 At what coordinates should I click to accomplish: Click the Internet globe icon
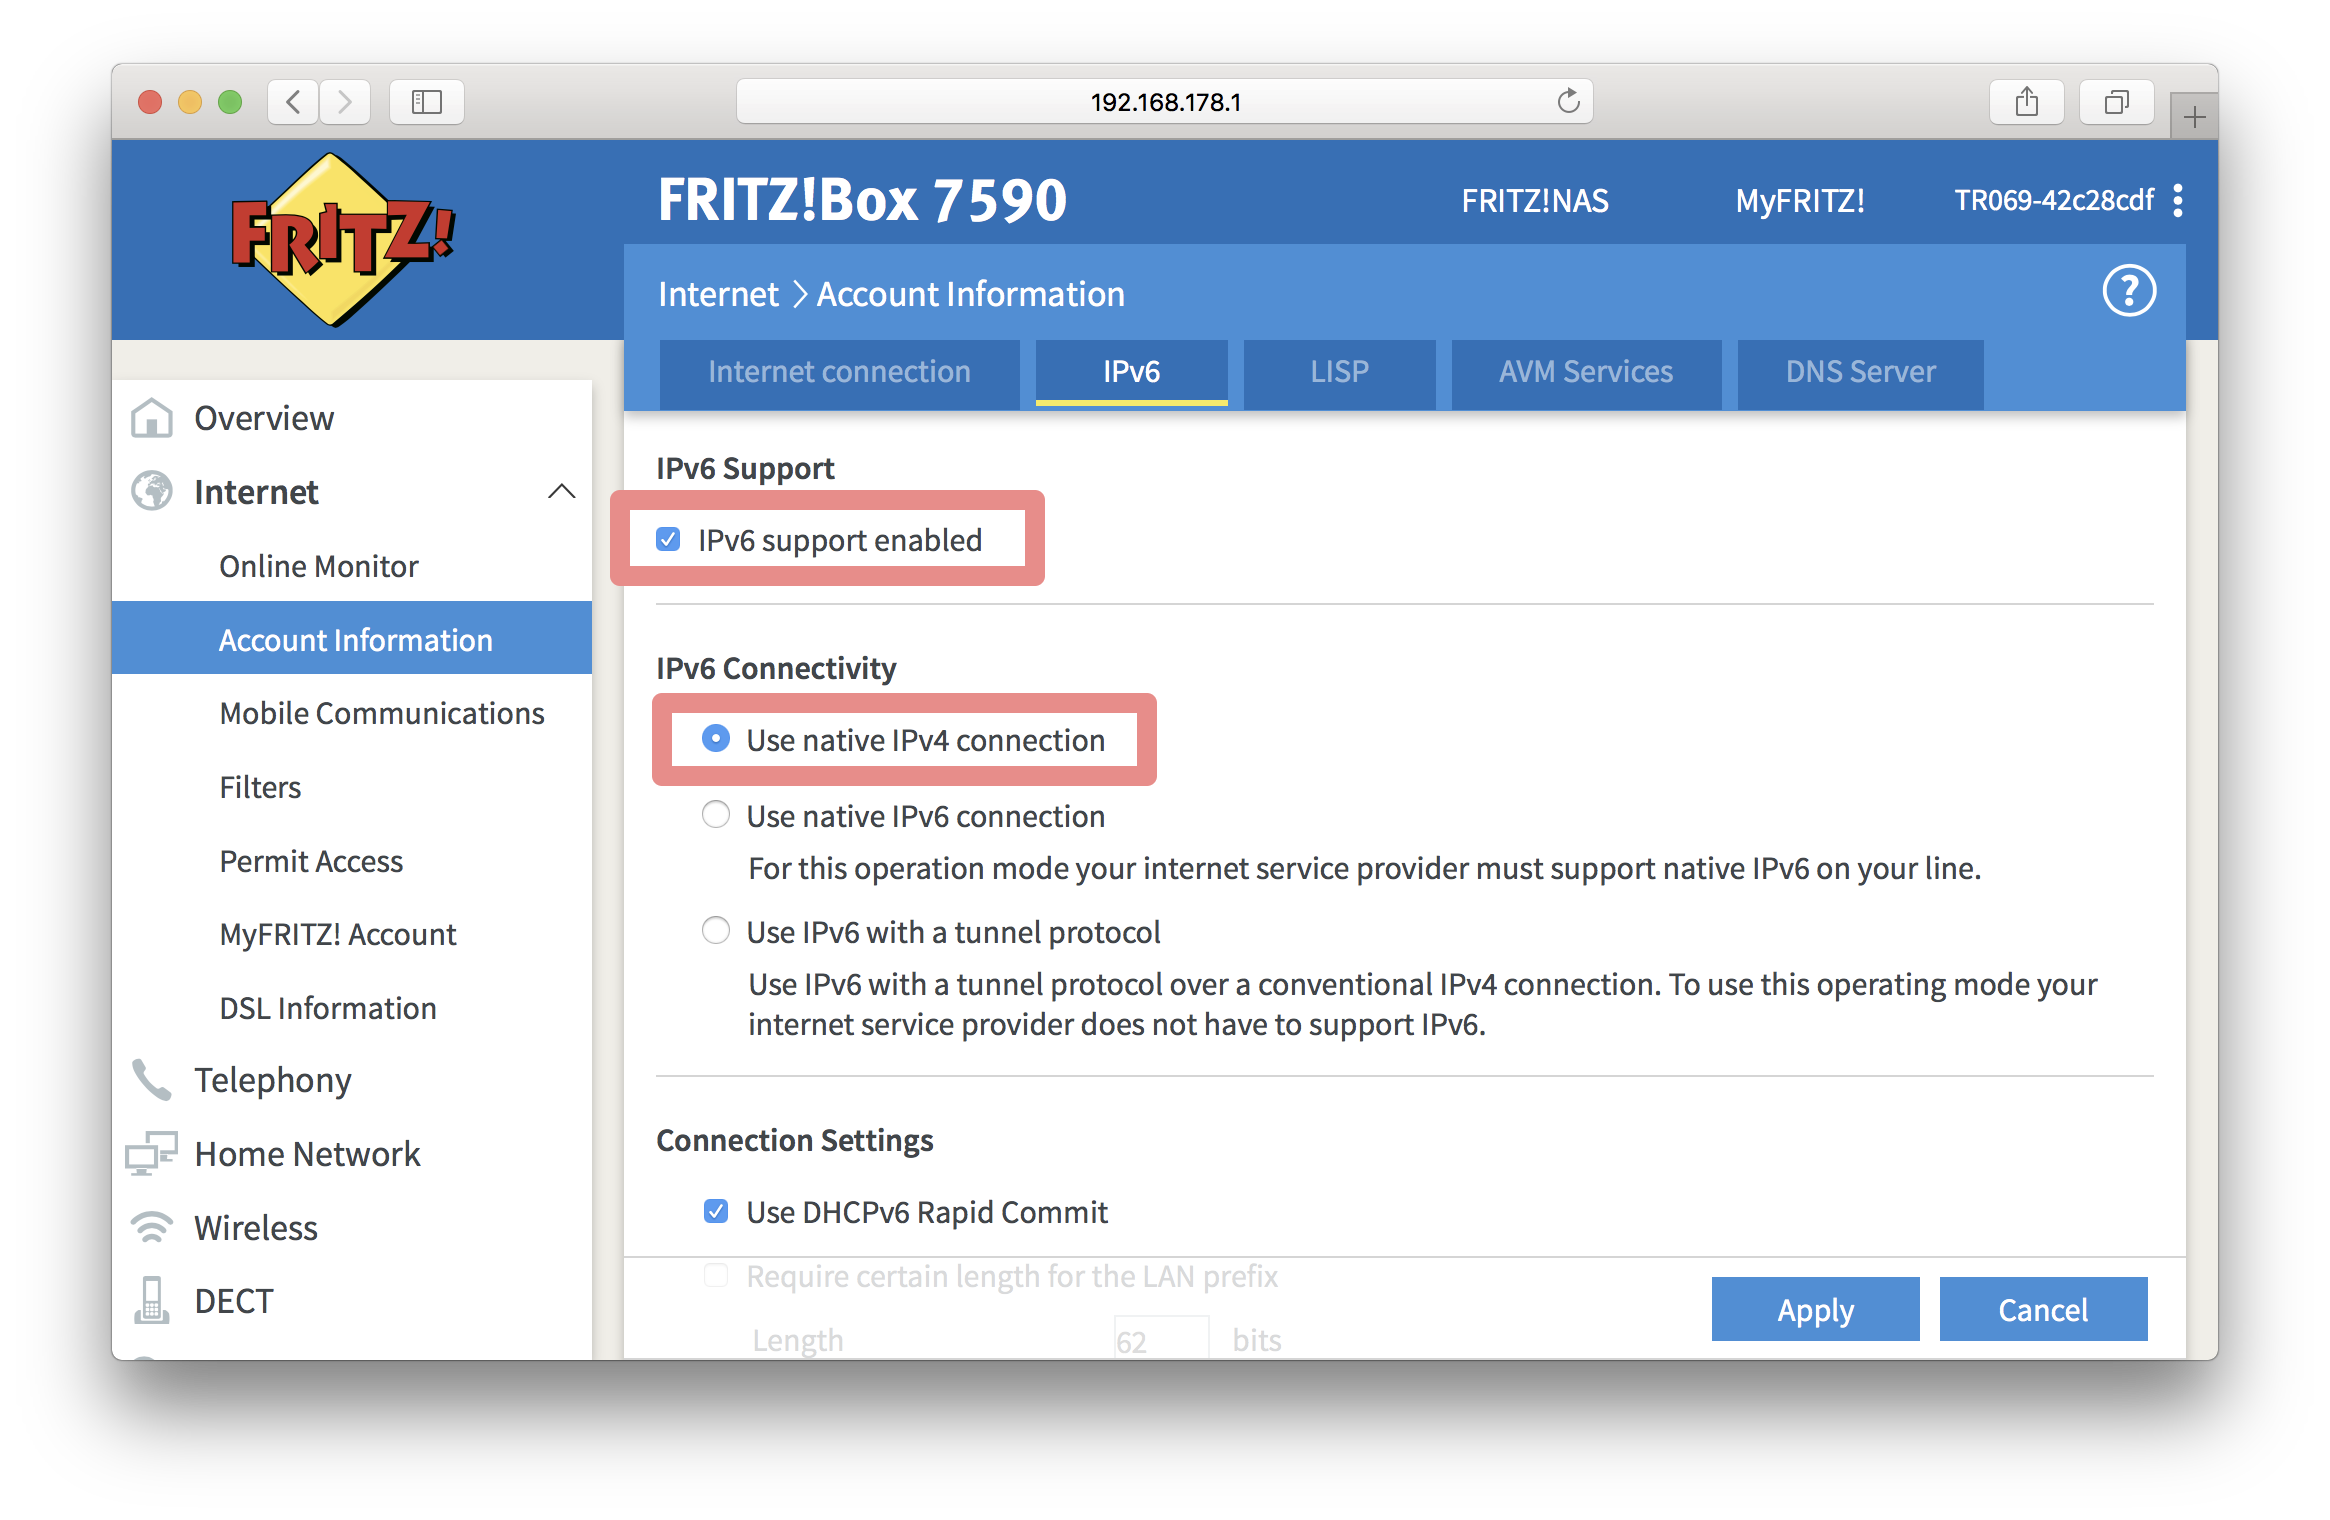pos(152,491)
